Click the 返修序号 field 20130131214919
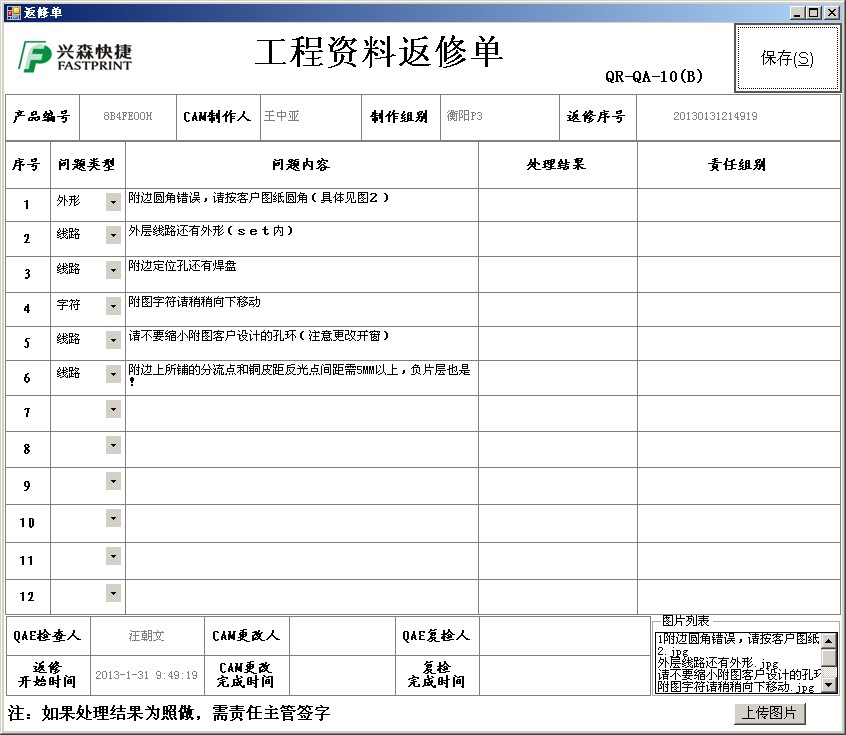Image resolution: width=846 pixels, height=735 pixels. (x=738, y=117)
